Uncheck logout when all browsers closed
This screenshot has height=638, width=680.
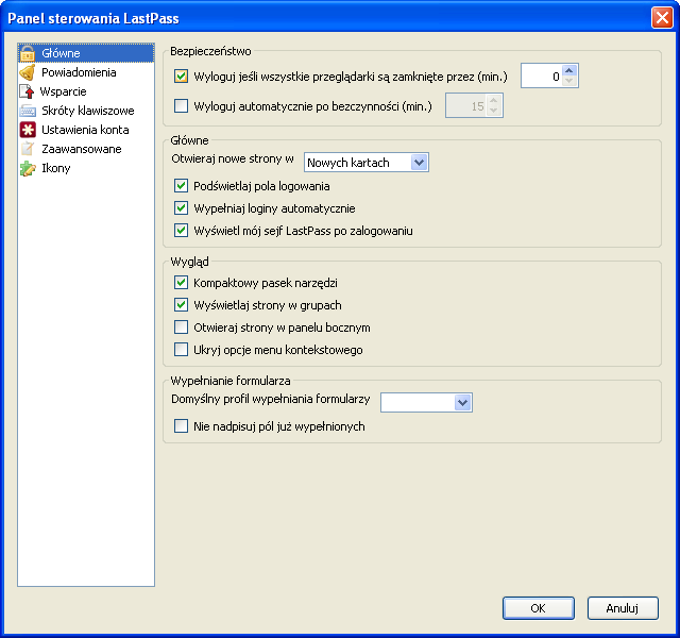(x=181, y=76)
